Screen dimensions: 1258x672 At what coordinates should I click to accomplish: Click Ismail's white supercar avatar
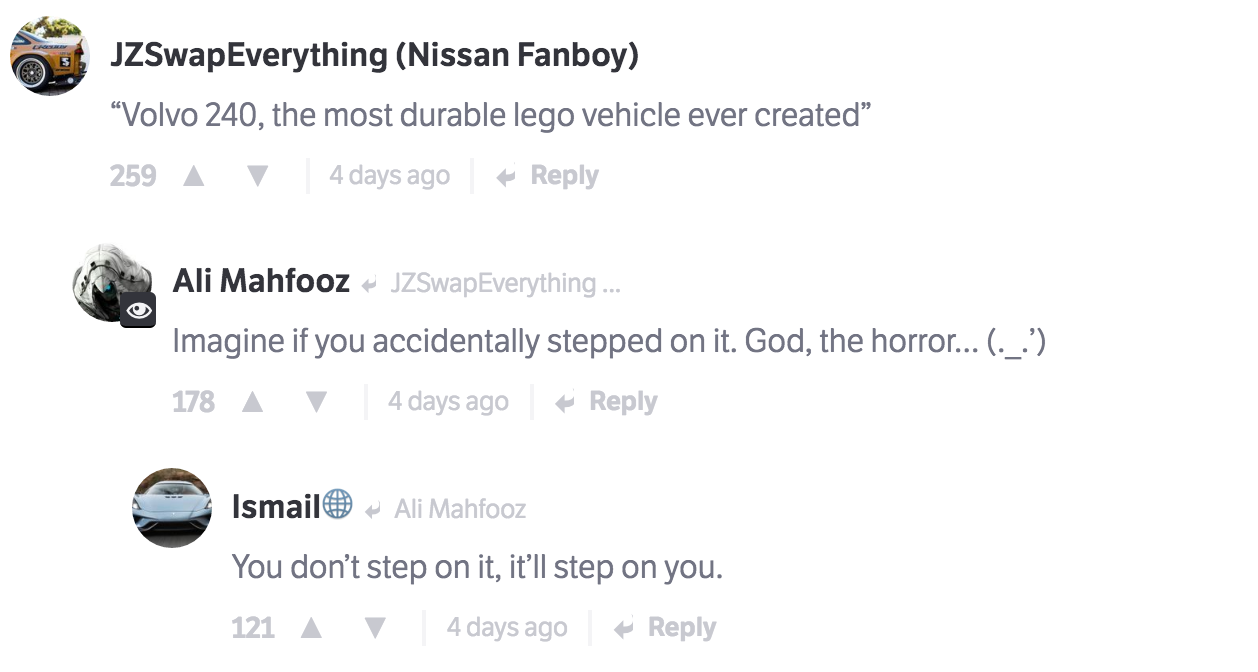(x=172, y=507)
